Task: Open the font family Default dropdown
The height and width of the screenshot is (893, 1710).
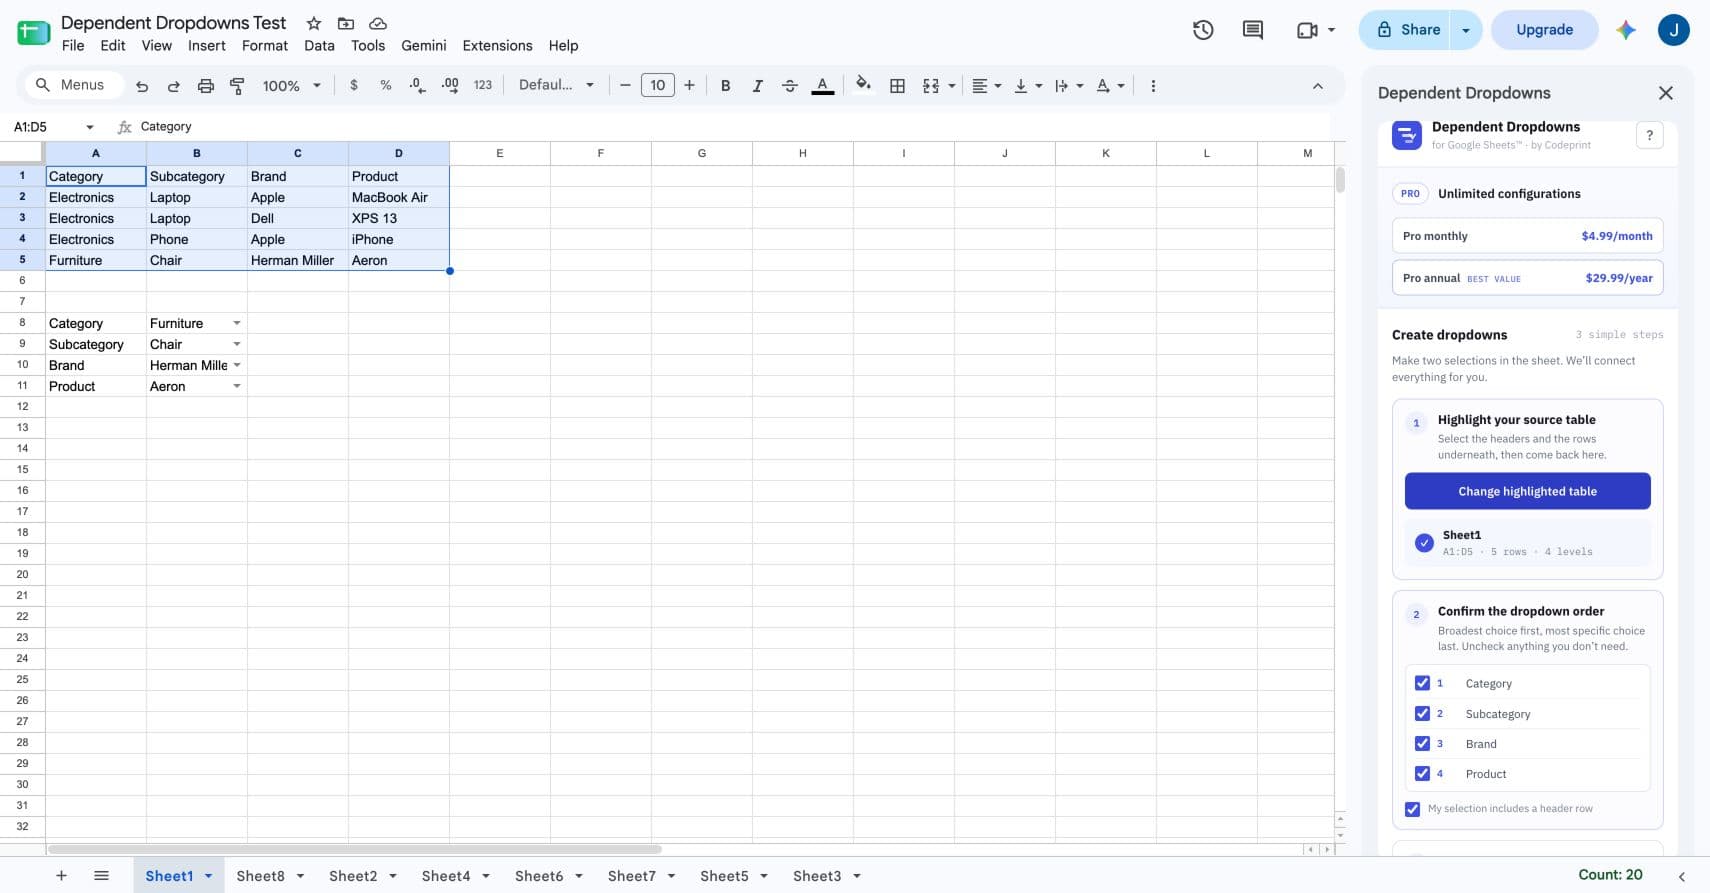Action: pos(556,85)
